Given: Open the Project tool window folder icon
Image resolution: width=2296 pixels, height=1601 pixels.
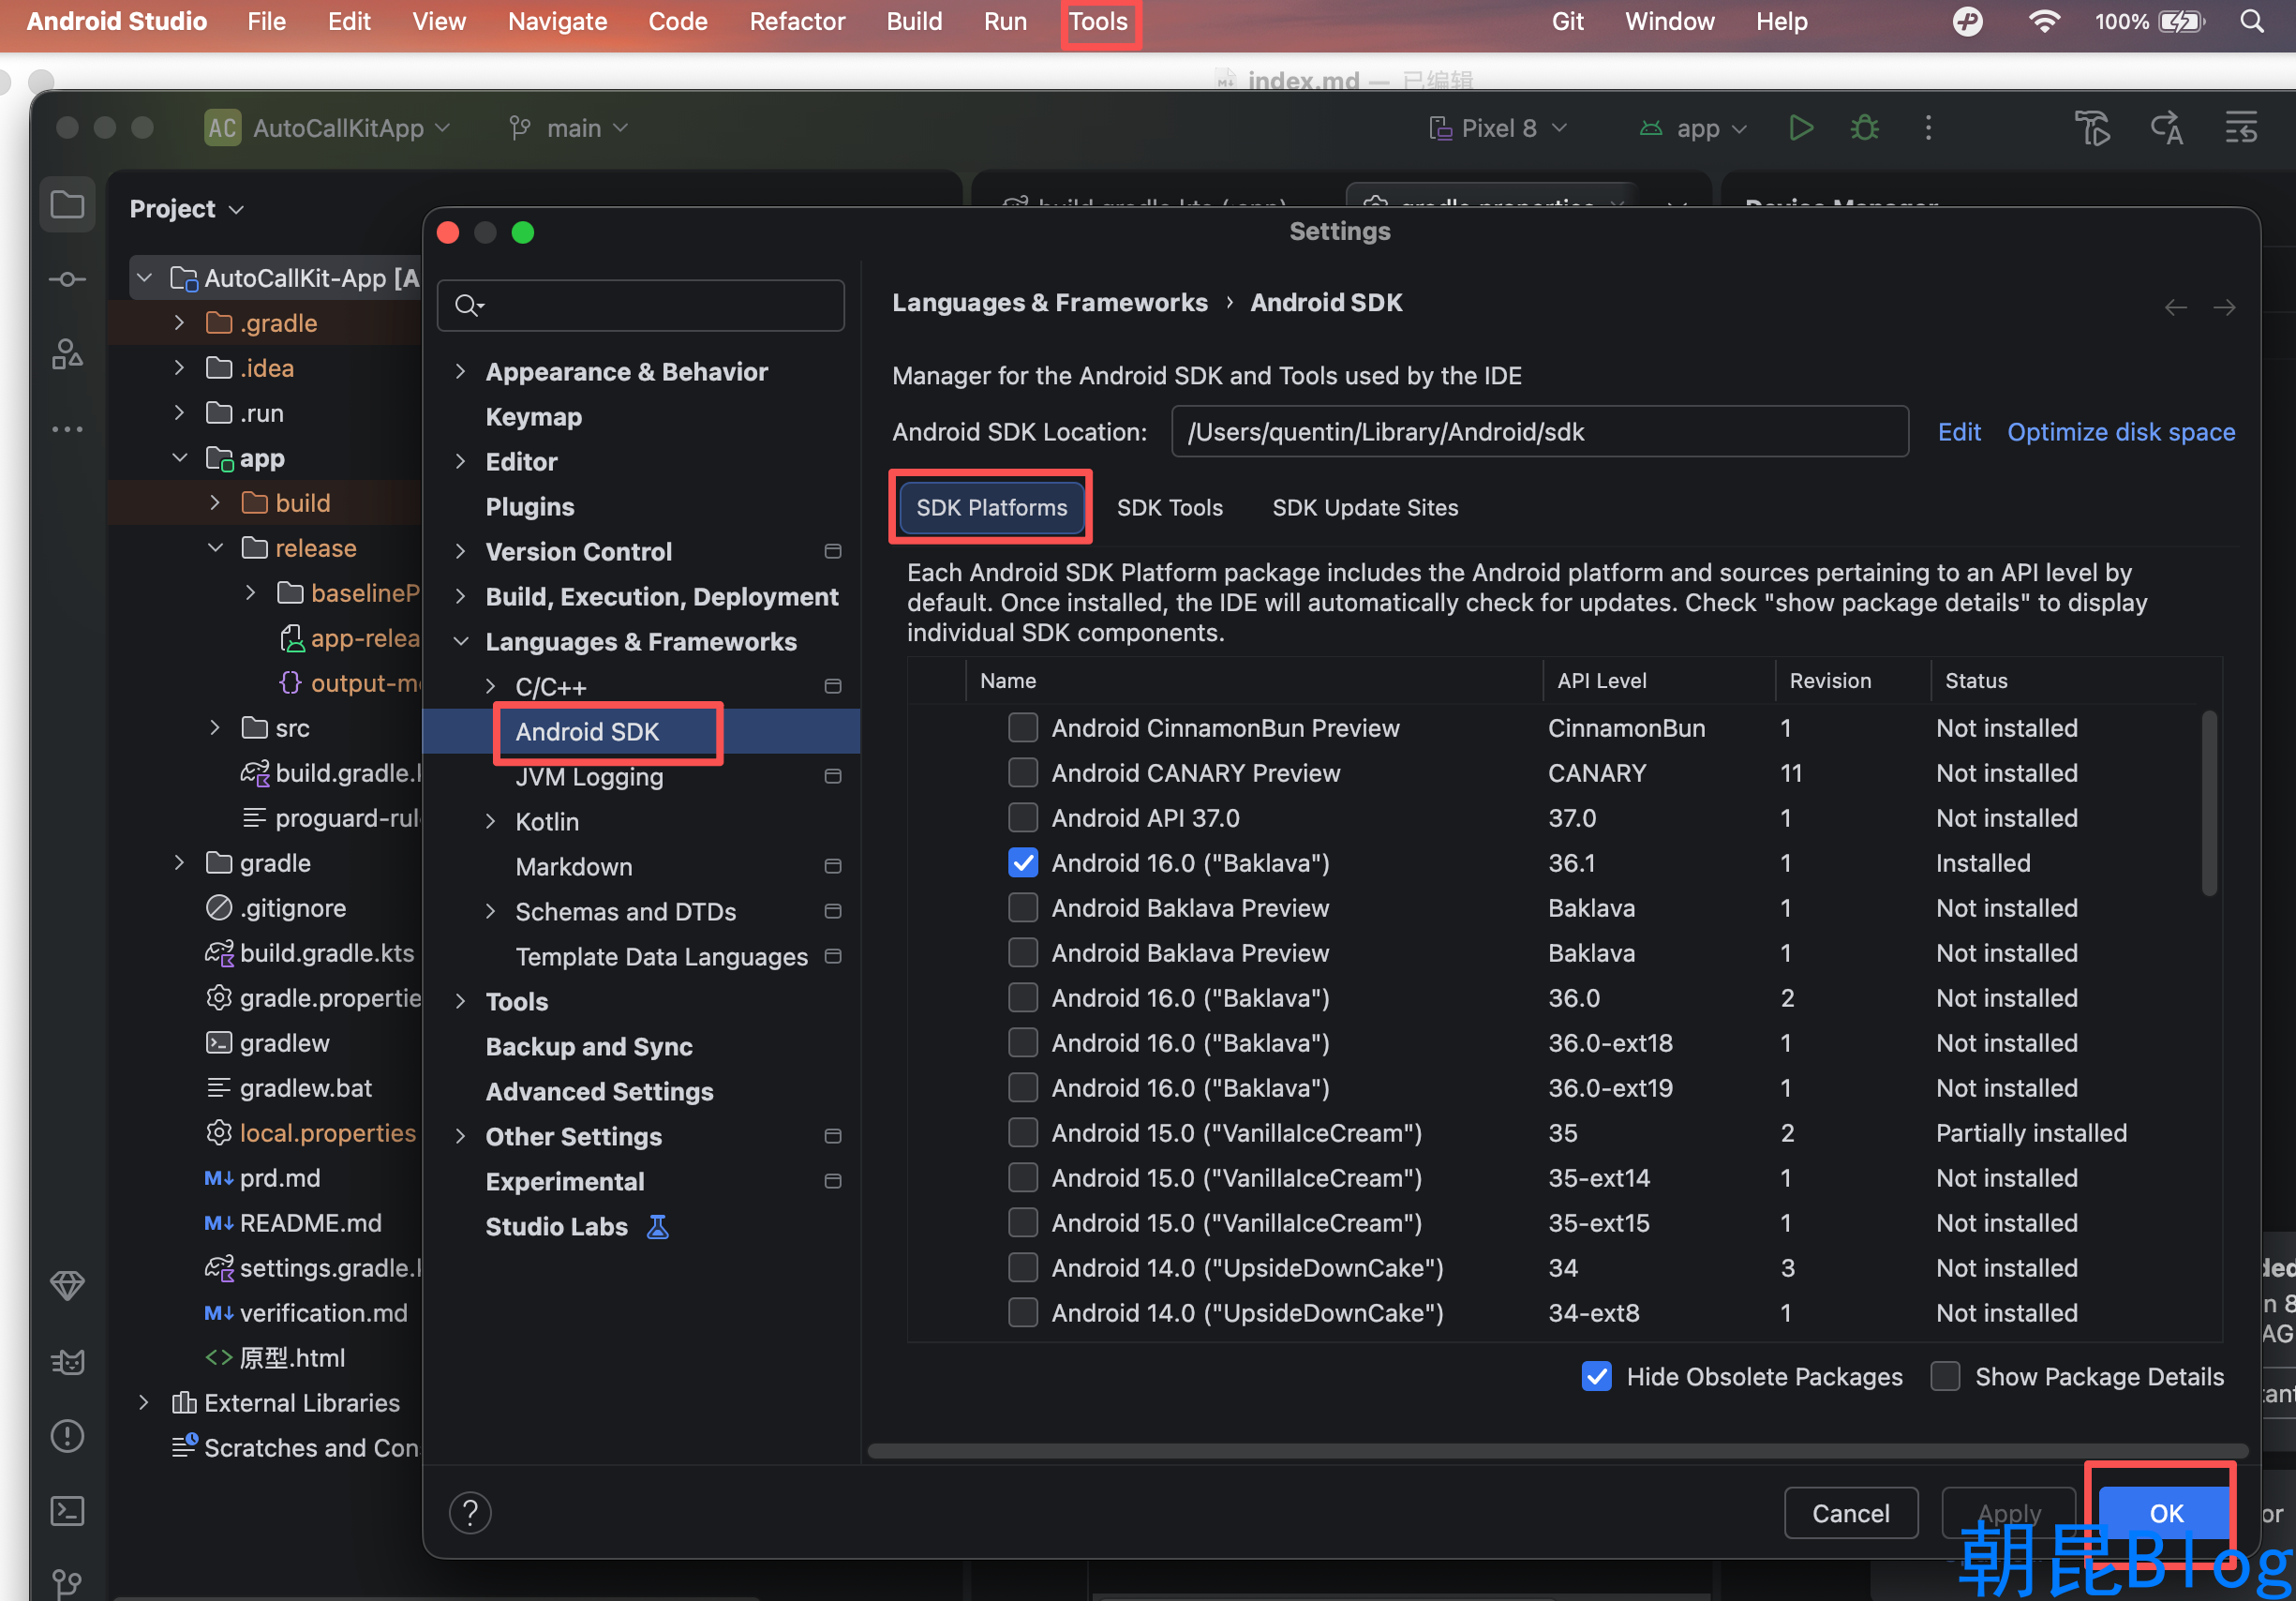Looking at the screenshot, I should (67, 205).
